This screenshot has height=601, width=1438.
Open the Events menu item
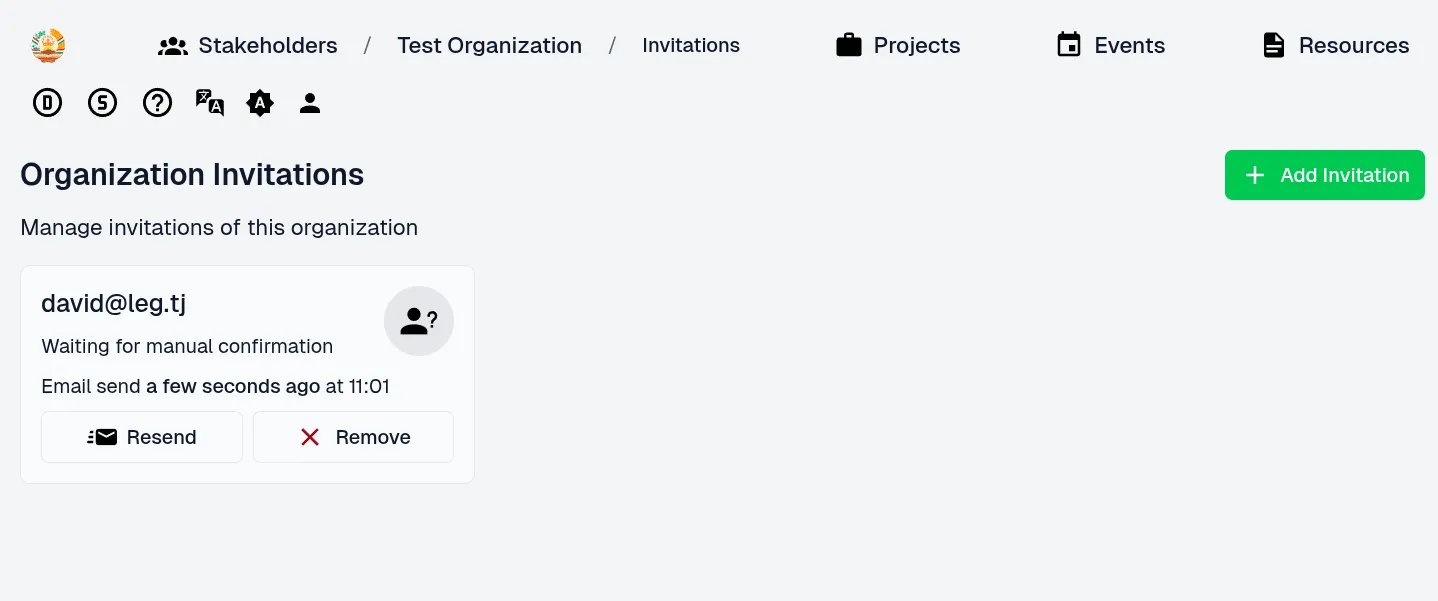pyautogui.click(x=1129, y=46)
